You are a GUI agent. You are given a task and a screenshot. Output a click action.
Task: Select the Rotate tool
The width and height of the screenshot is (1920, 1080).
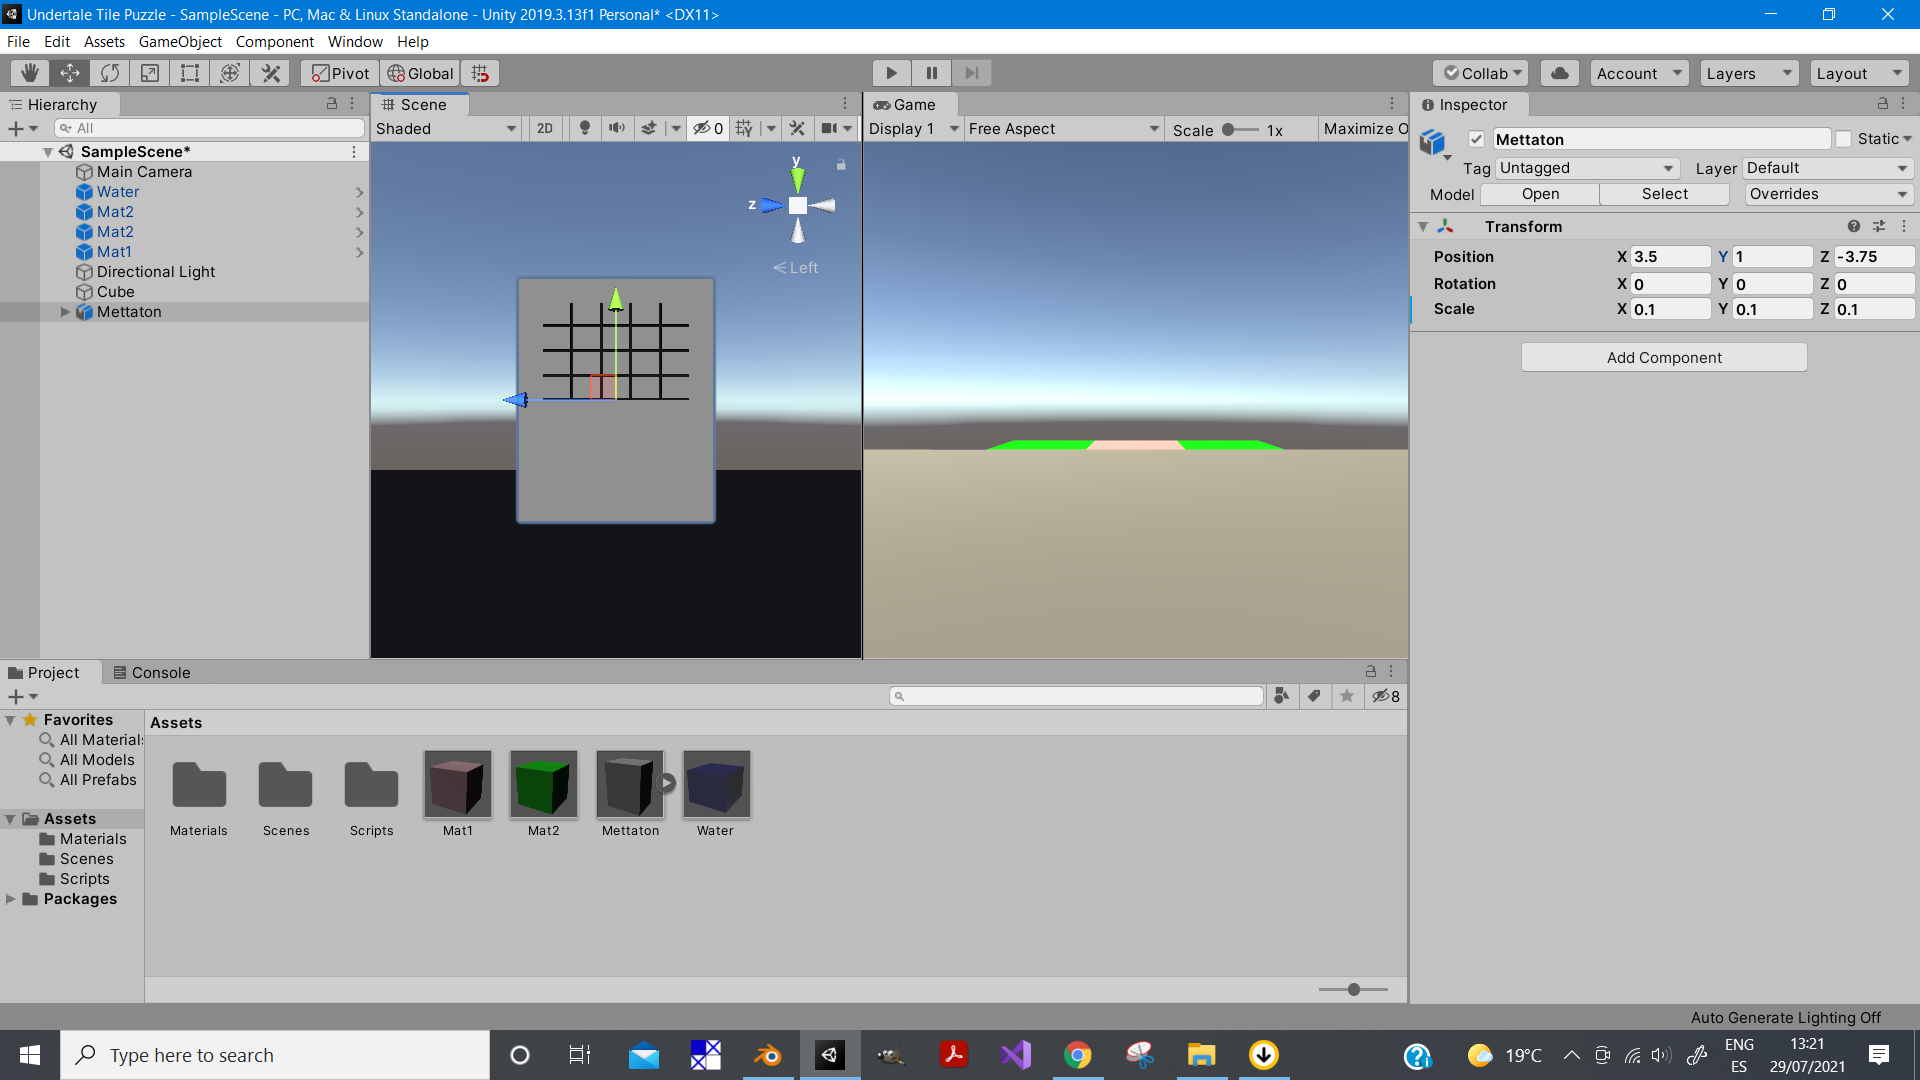tap(110, 73)
